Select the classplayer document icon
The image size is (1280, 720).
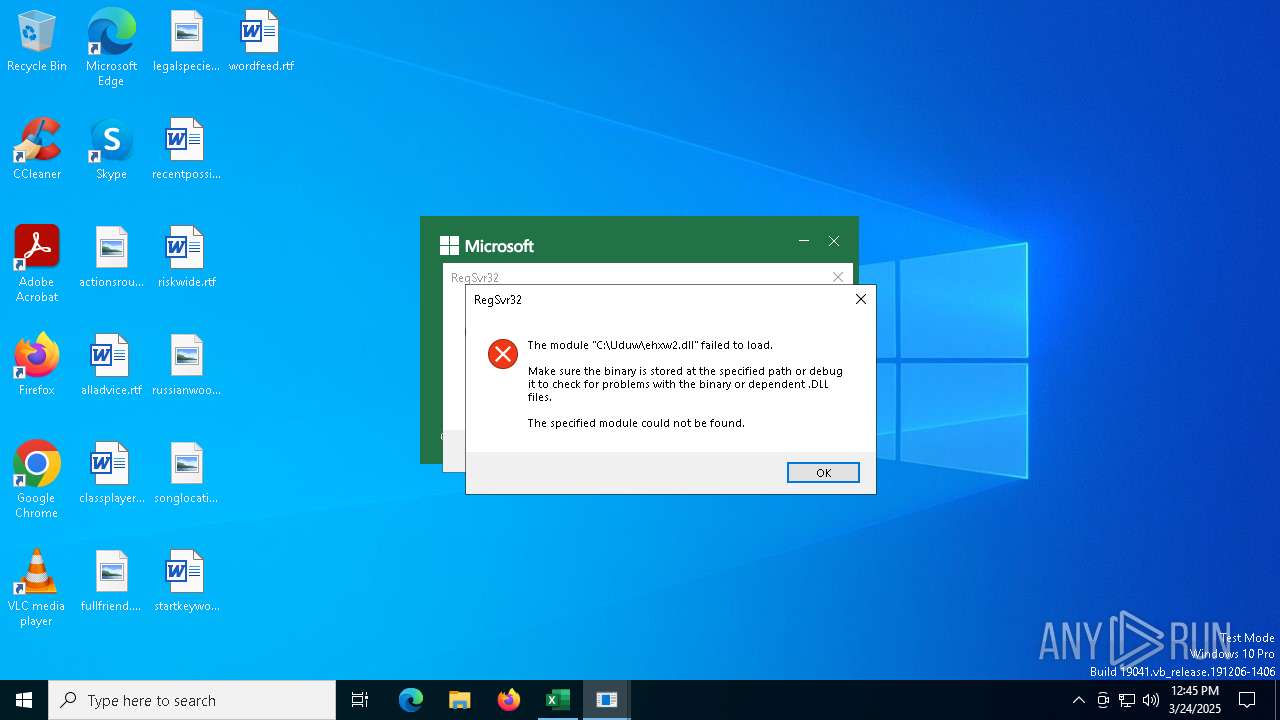[x=111, y=474]
